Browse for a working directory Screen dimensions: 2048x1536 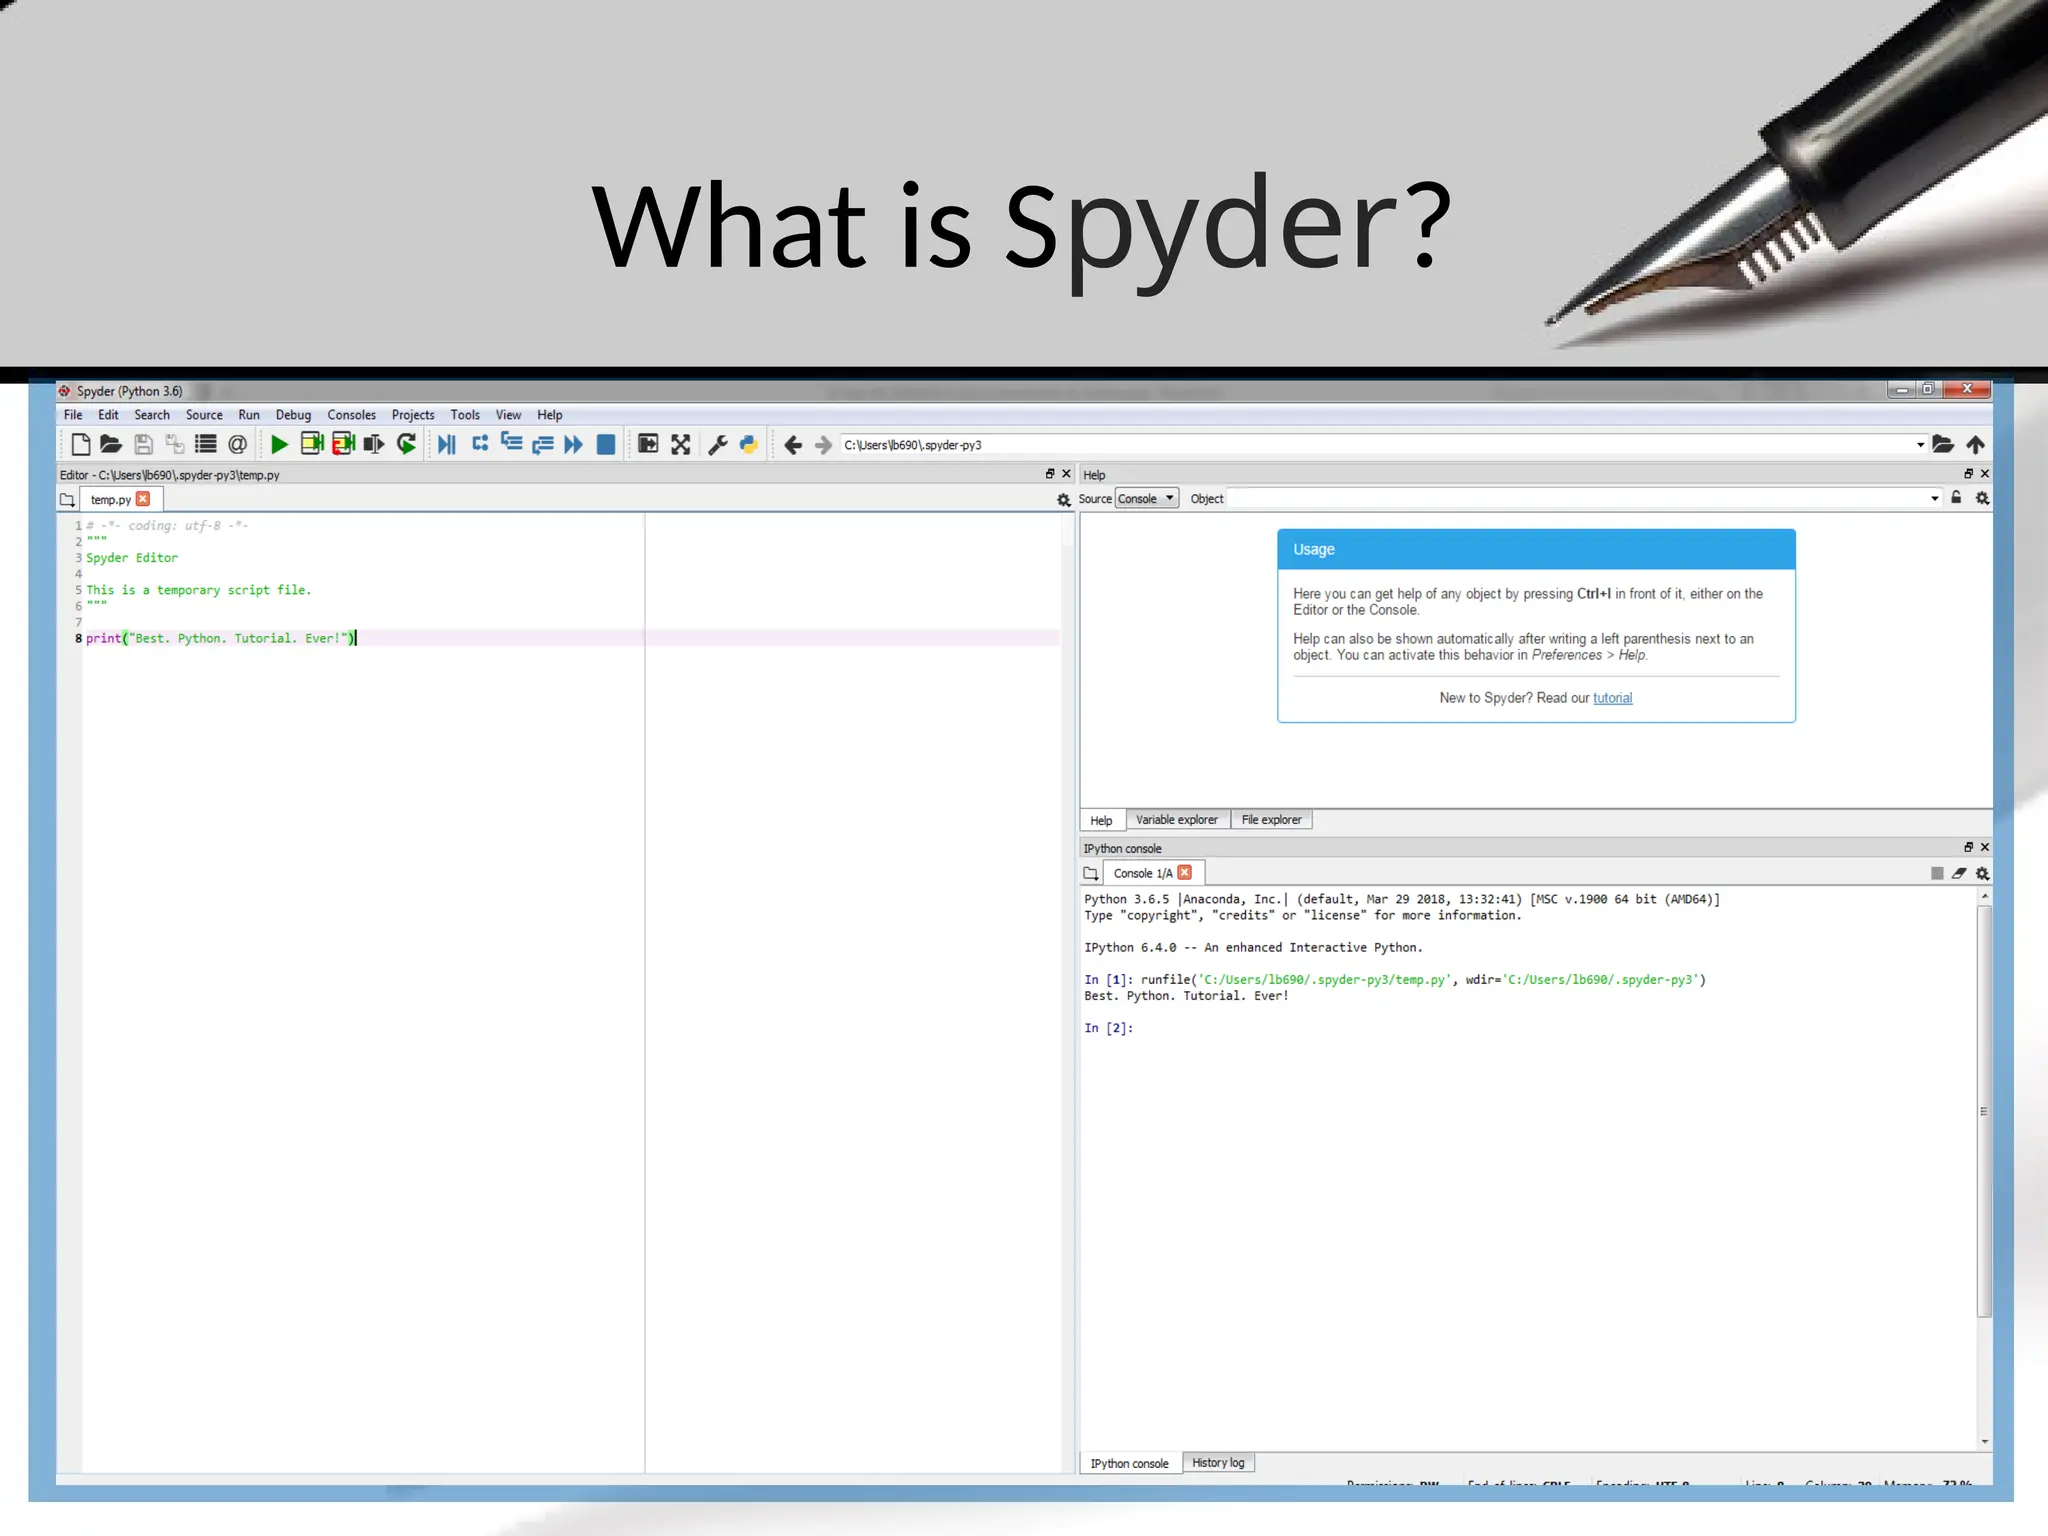[x=1943, y=444]
